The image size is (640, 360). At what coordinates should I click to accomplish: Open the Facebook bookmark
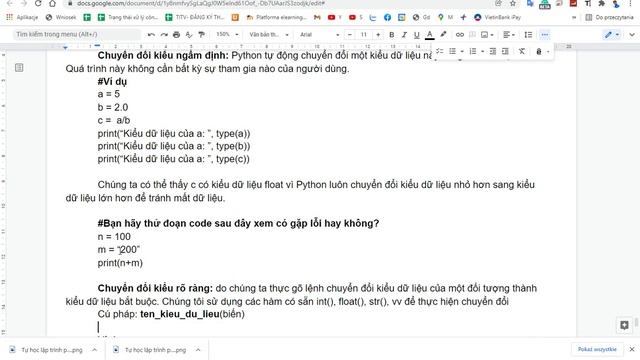coord(387,17)
